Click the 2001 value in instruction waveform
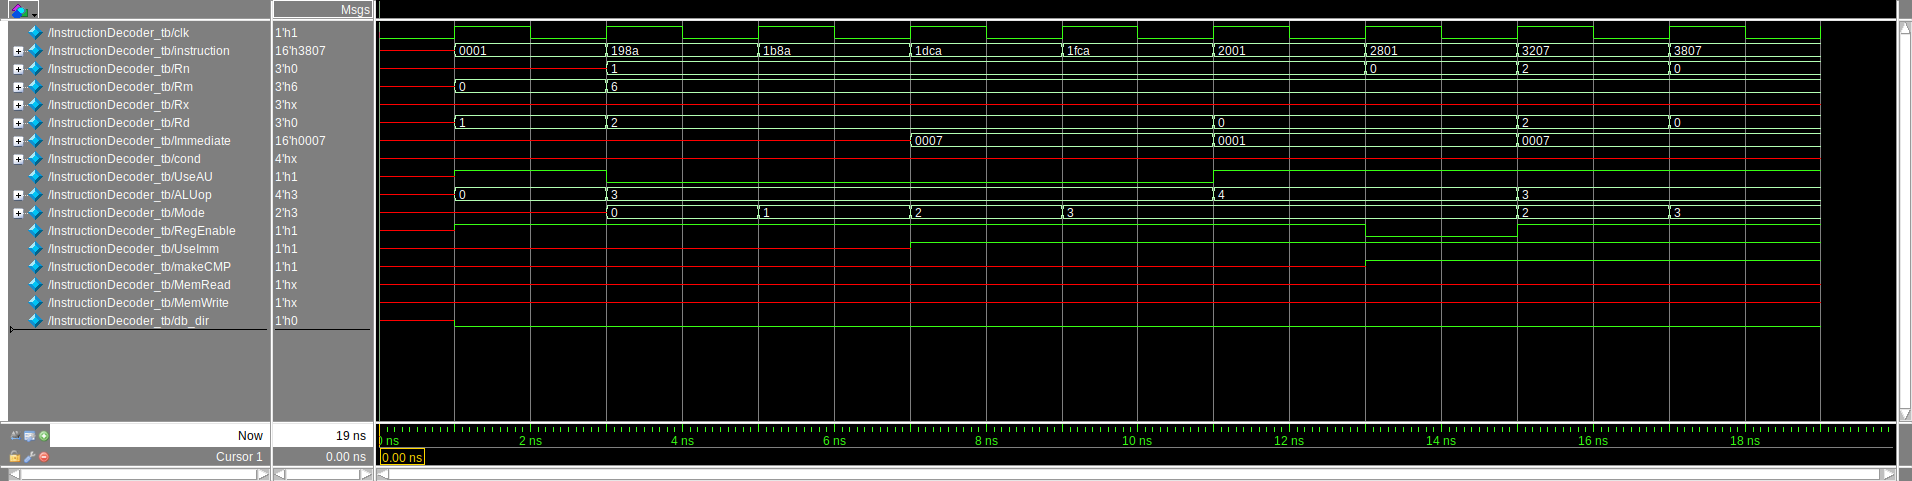1912x481 pixels. pos(1232,51)
